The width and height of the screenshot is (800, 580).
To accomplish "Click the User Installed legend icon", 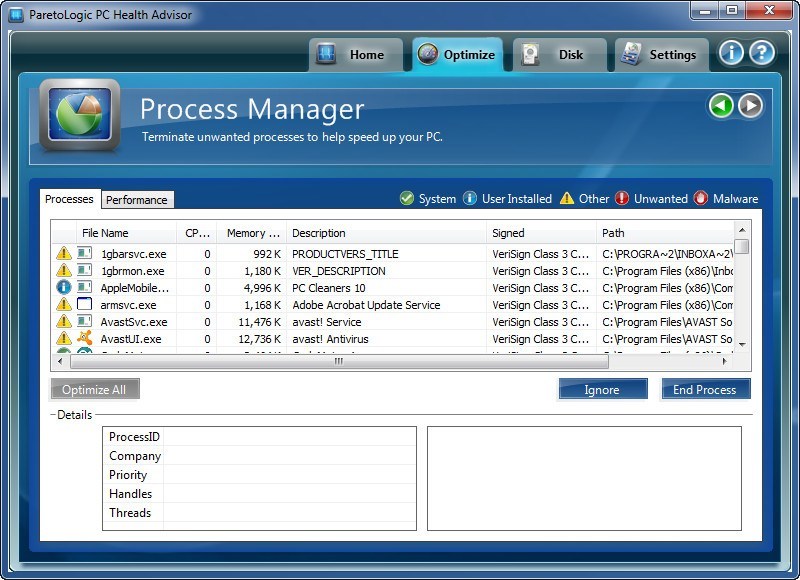I will (x=471, y=198).
